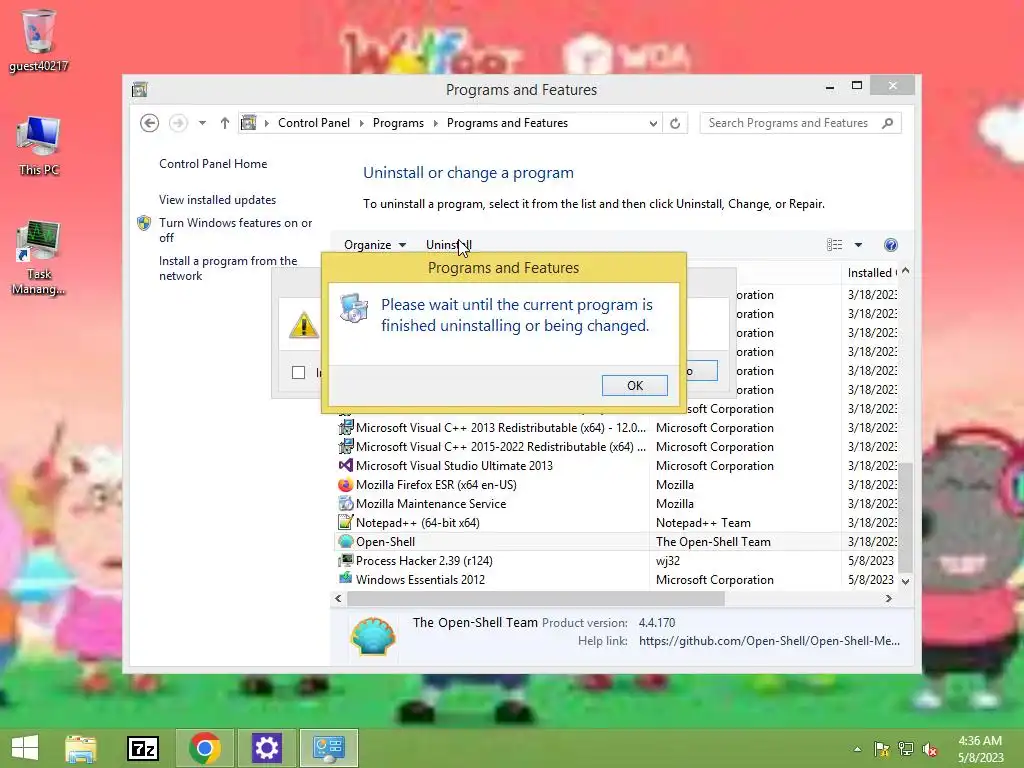The width and height of the screenshot is (1024, 768).
Task: Expand the view options dropdown arrow
Action: click(x=858, y=245)
